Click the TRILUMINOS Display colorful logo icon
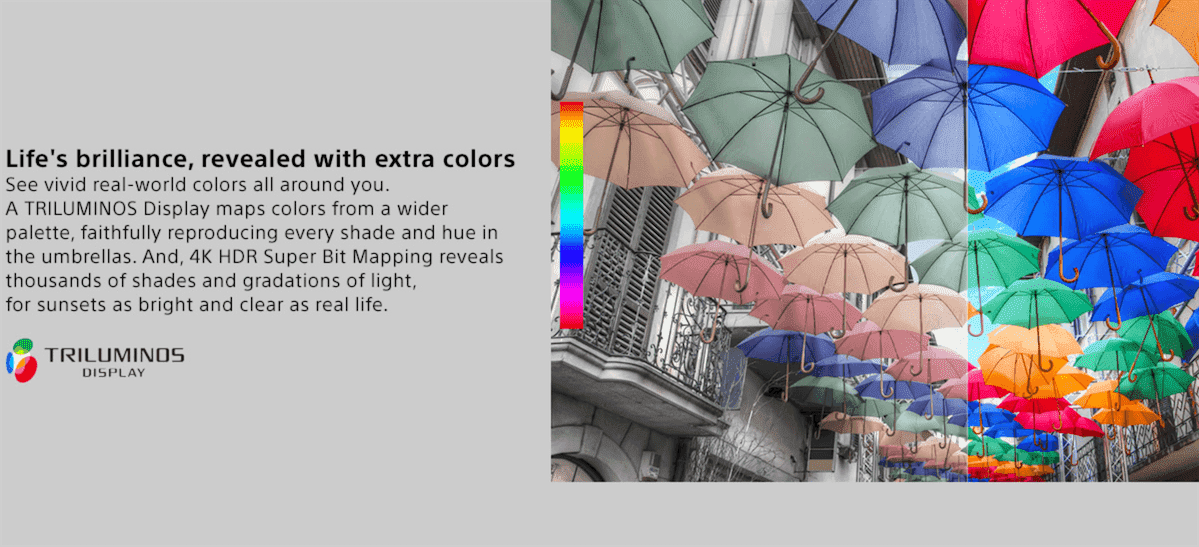Viewport: 1199px width, 547px height. click(x=21, y=360)
